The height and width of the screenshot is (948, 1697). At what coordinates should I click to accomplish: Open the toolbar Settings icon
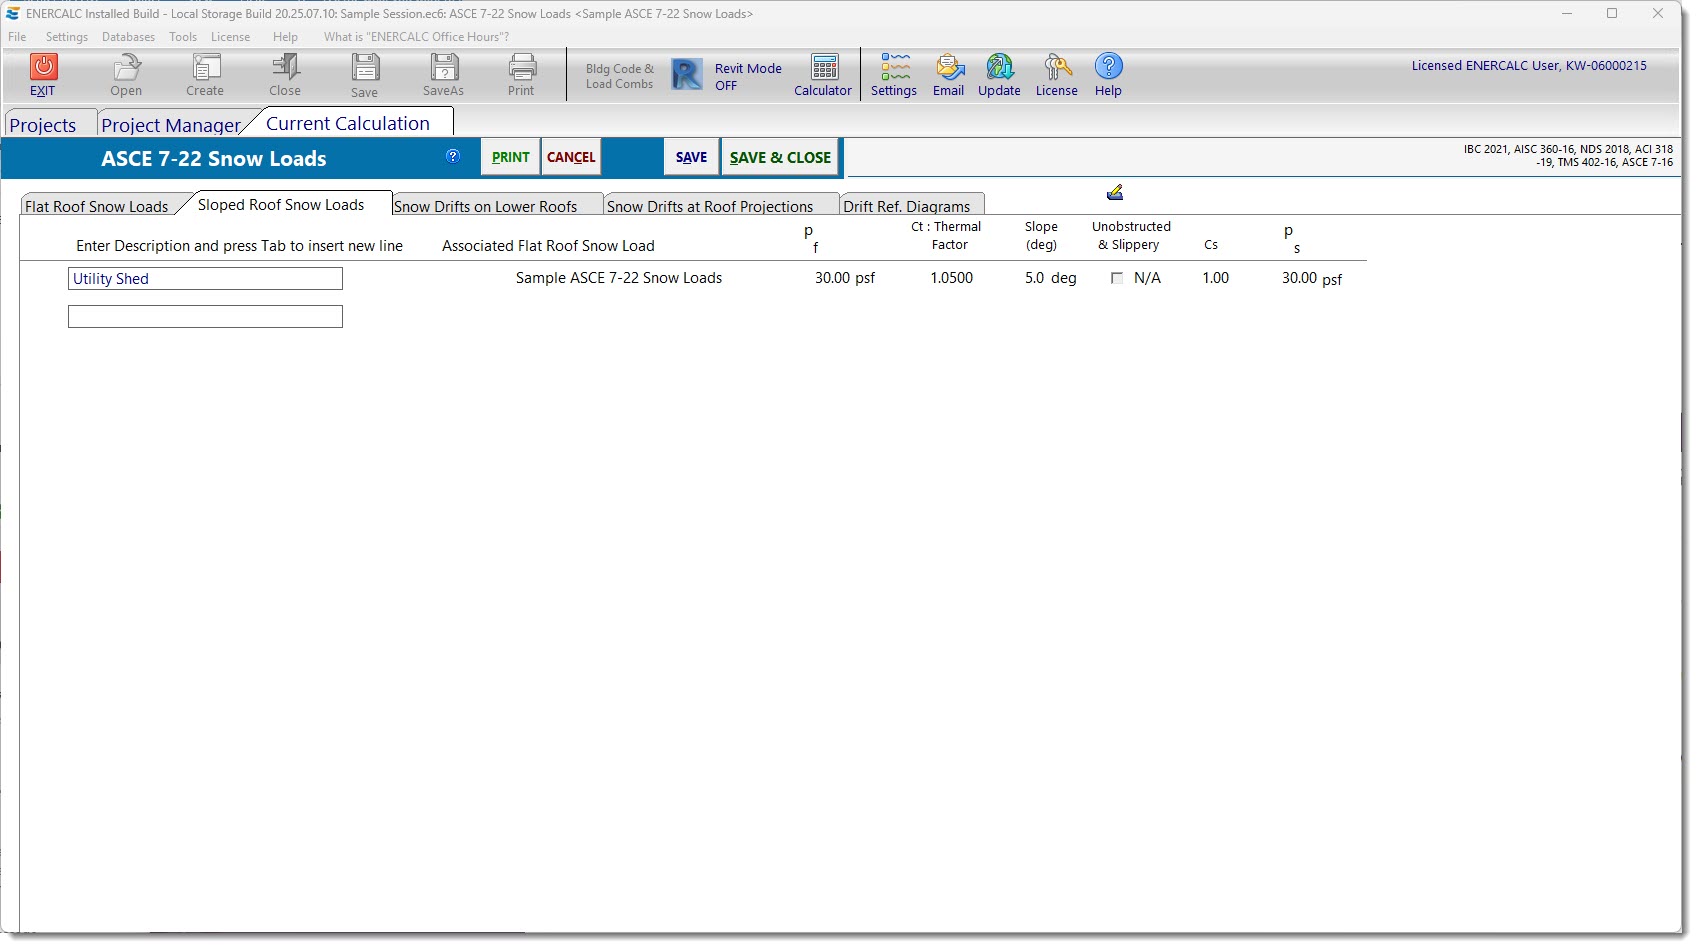pos(895,67)
